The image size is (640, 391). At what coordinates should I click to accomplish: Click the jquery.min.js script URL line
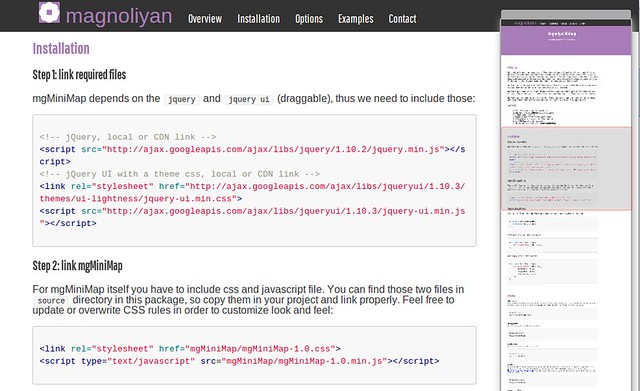(252, 156)
